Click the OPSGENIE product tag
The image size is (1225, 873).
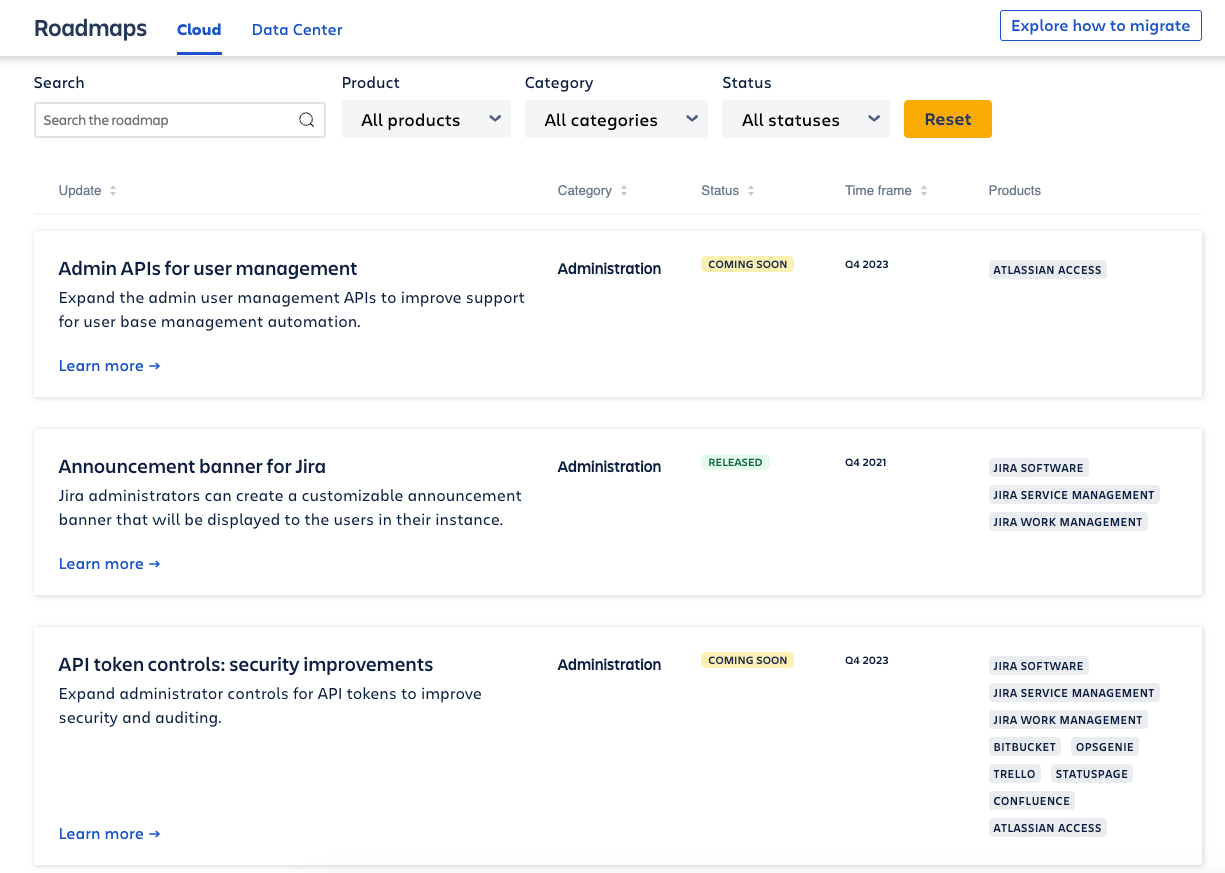[1105, 747]
